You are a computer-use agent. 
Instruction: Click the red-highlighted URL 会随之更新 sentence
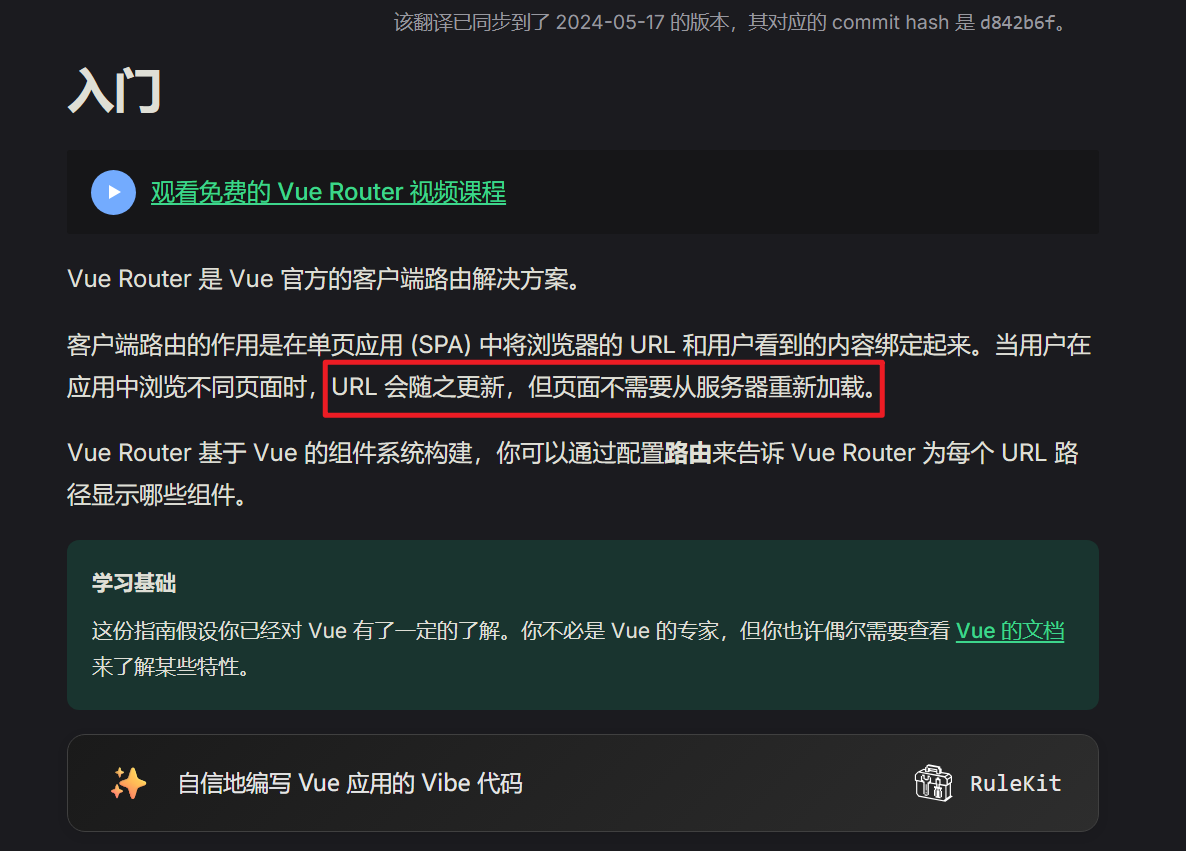click(604, 387)
